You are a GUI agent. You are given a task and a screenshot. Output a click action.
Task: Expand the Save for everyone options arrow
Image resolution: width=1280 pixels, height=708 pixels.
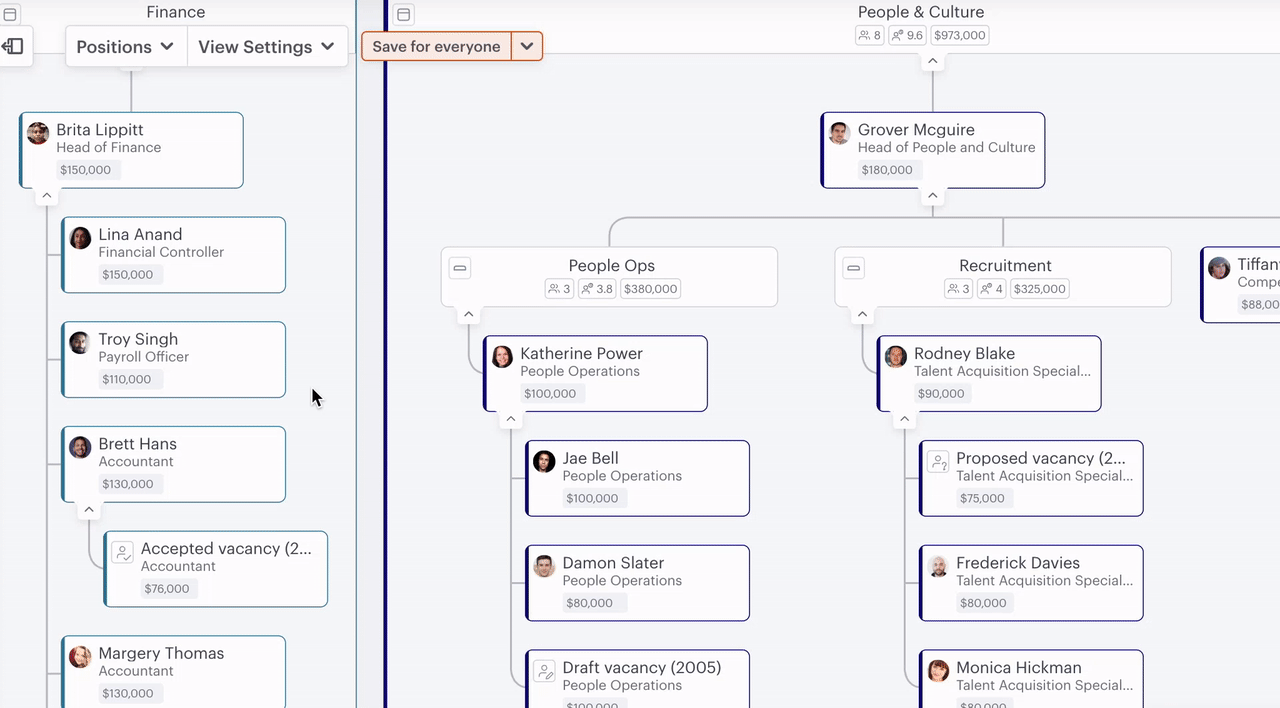[x=527, y=46]
